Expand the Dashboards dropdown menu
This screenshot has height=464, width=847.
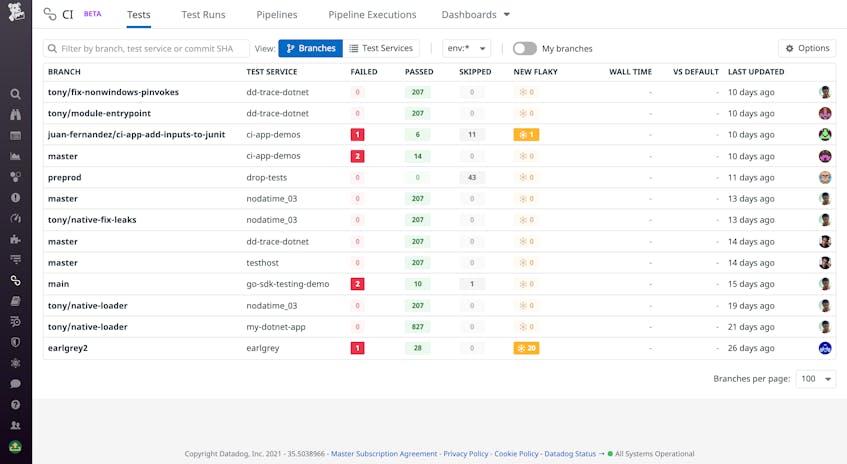pyautogui.click(x=475, y=15)
